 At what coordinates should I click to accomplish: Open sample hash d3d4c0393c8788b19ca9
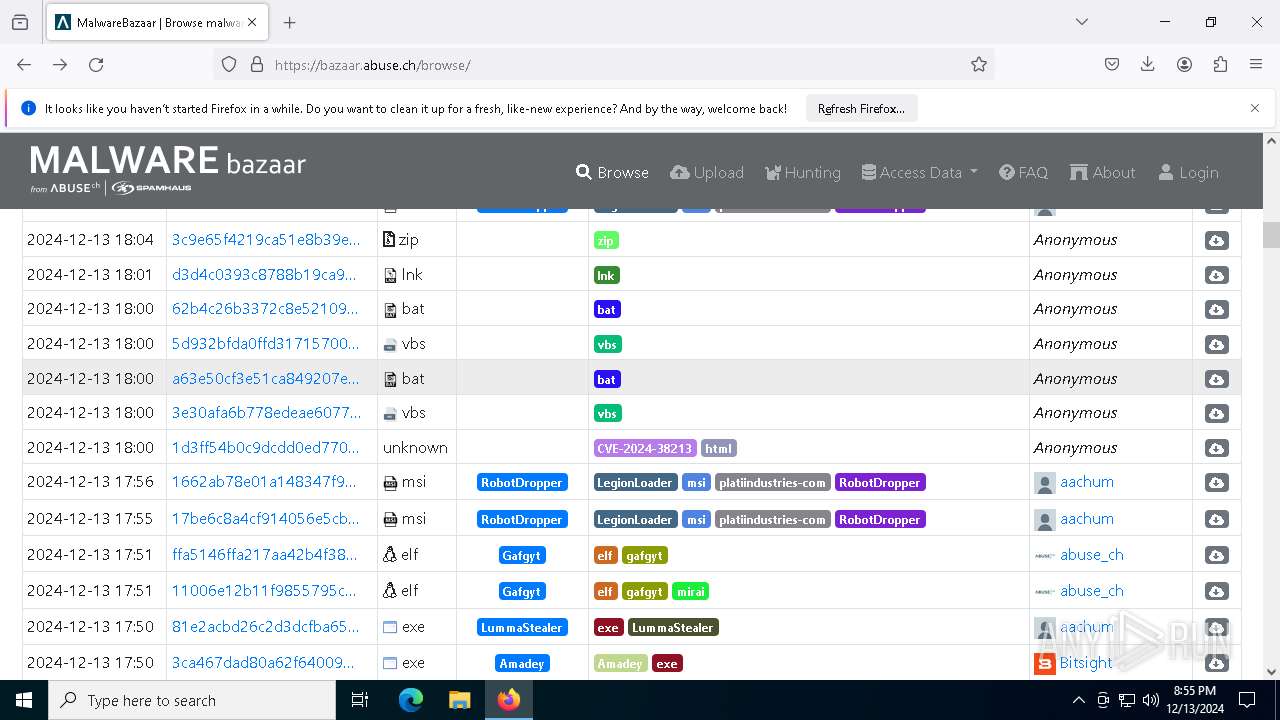264,274
